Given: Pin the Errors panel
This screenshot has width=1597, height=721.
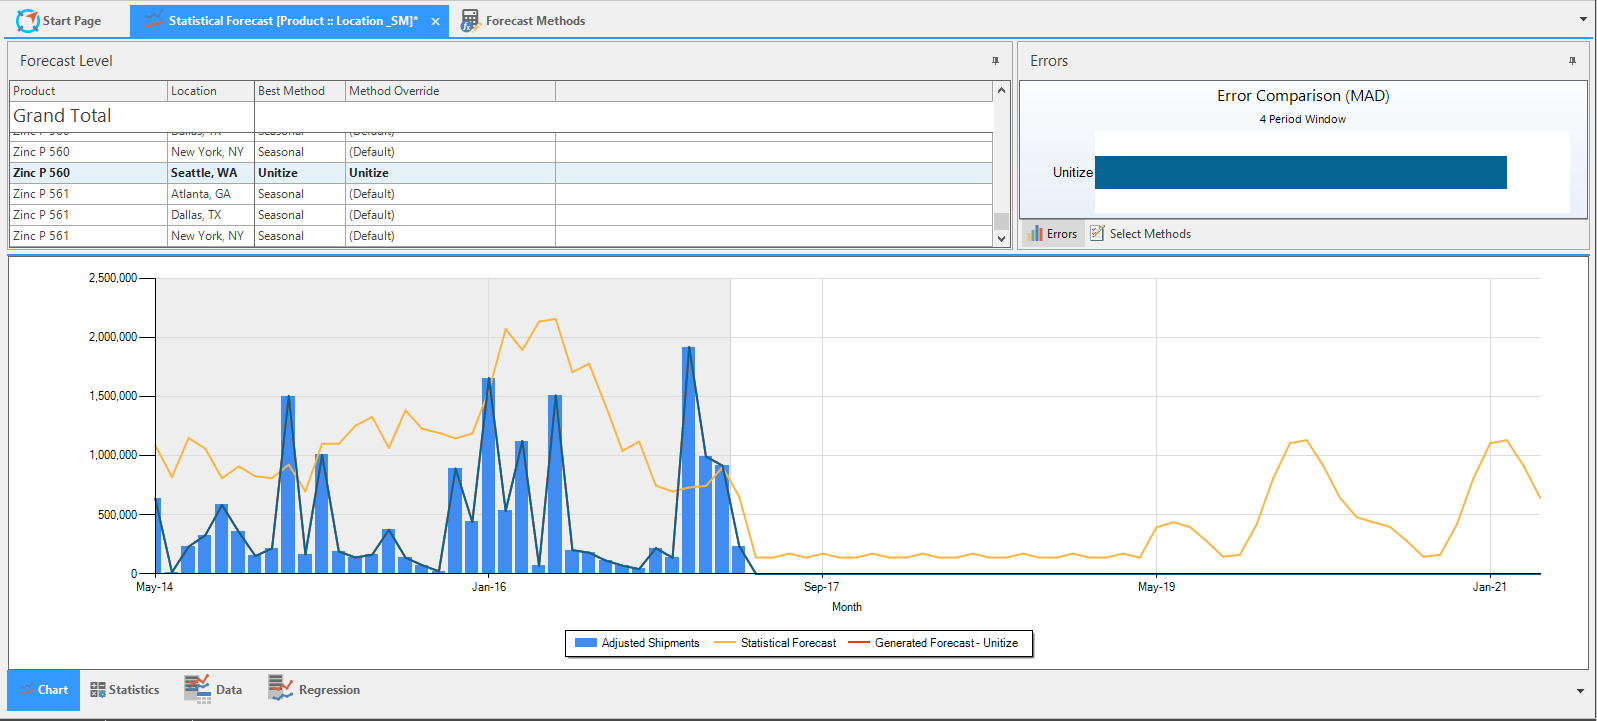Looking at the screenshot, I should [x=1572, y=61].
